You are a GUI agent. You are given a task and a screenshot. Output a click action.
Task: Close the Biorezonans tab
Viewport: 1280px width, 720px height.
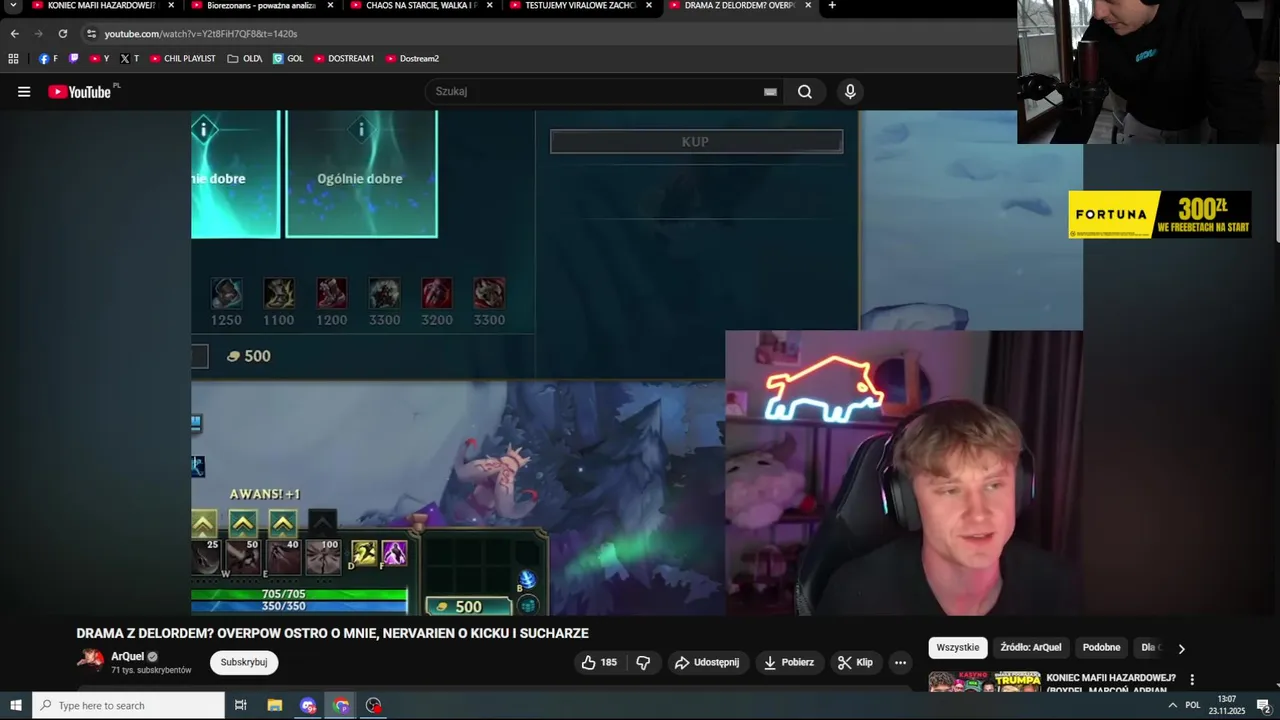pyautogui.click(x=330, y=6)
